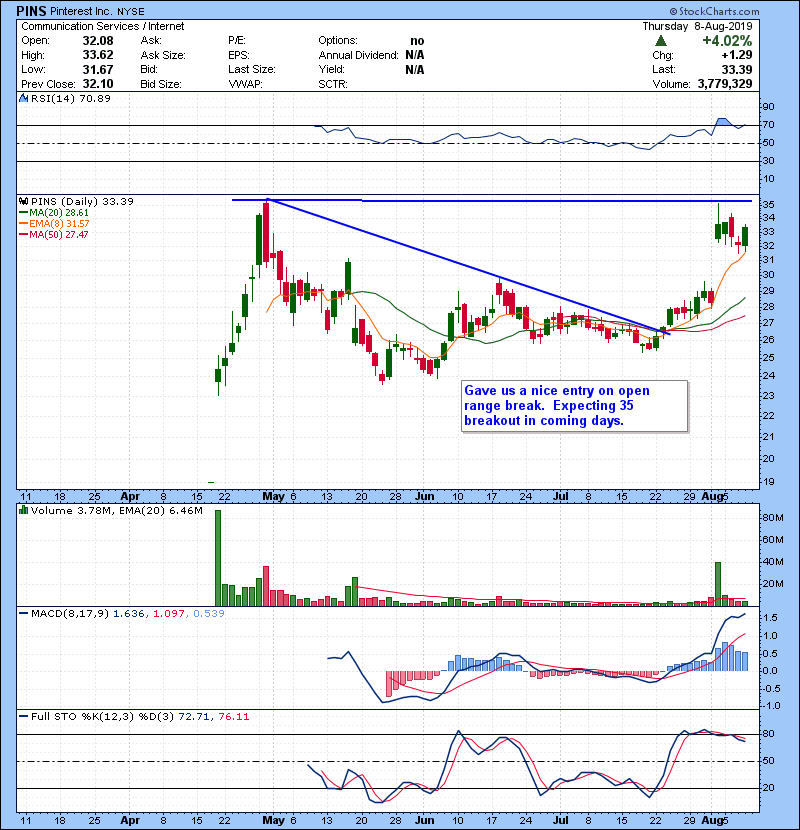The height and width of the screenshot is (830, 800).
Task: Click the Last price 33.39 in header
Action: tap(736, 69)
